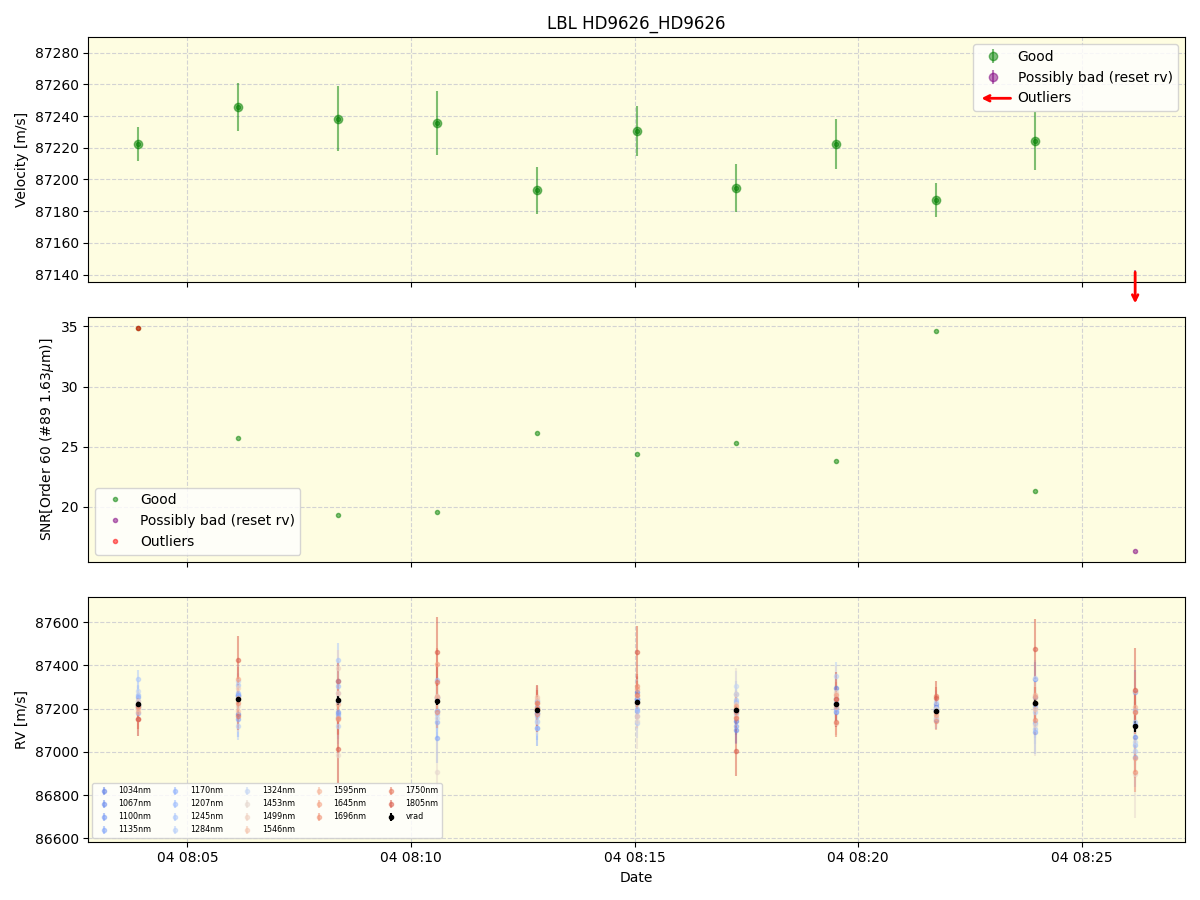Click the first velocity point near 08:04
The image size is (1200, 900).
138,144
